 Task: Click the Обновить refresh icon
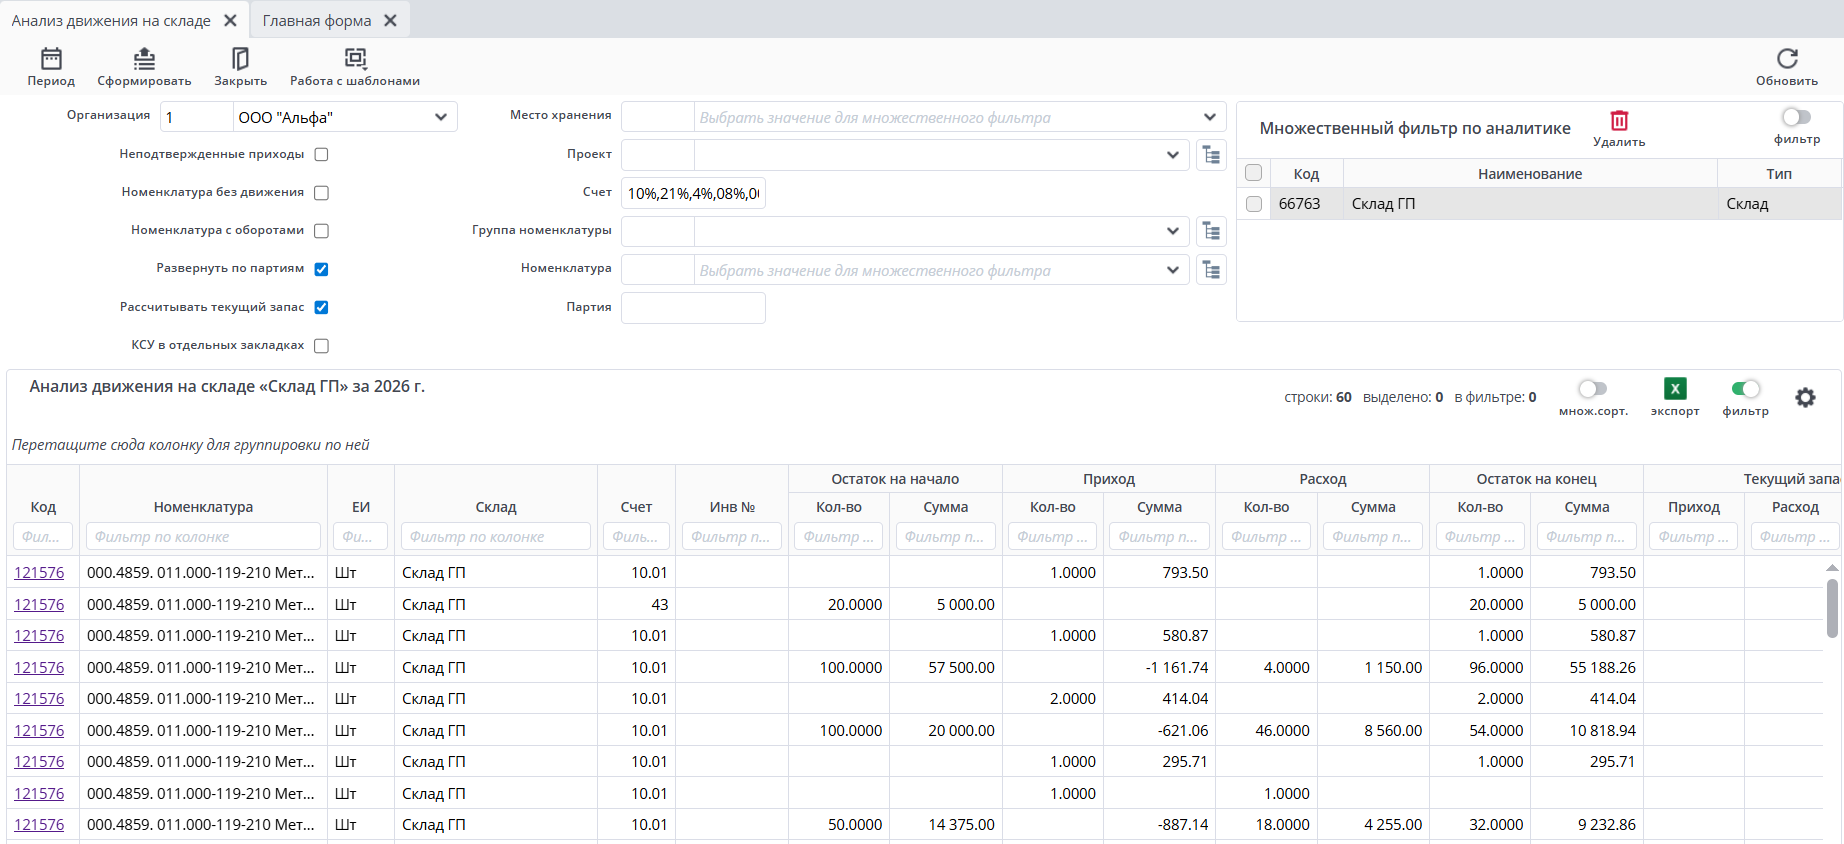click(x=1787, y=60)
